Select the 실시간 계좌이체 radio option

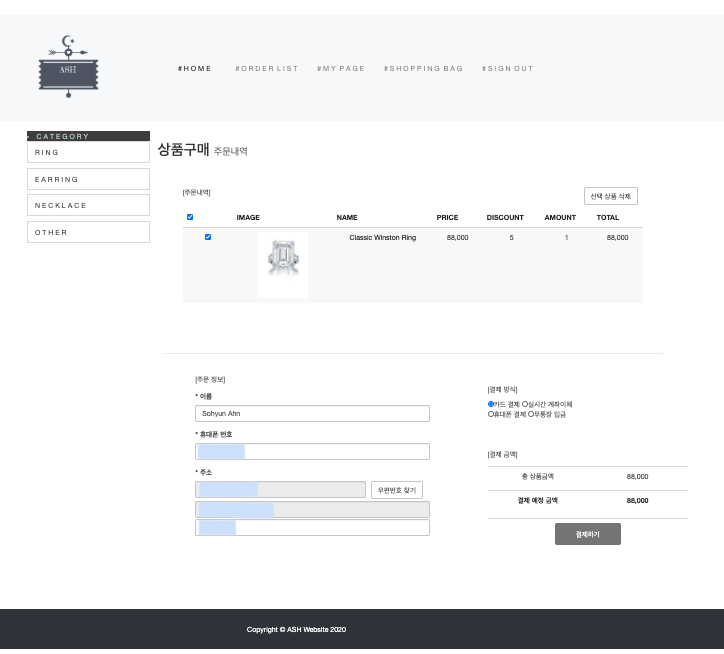525,404
